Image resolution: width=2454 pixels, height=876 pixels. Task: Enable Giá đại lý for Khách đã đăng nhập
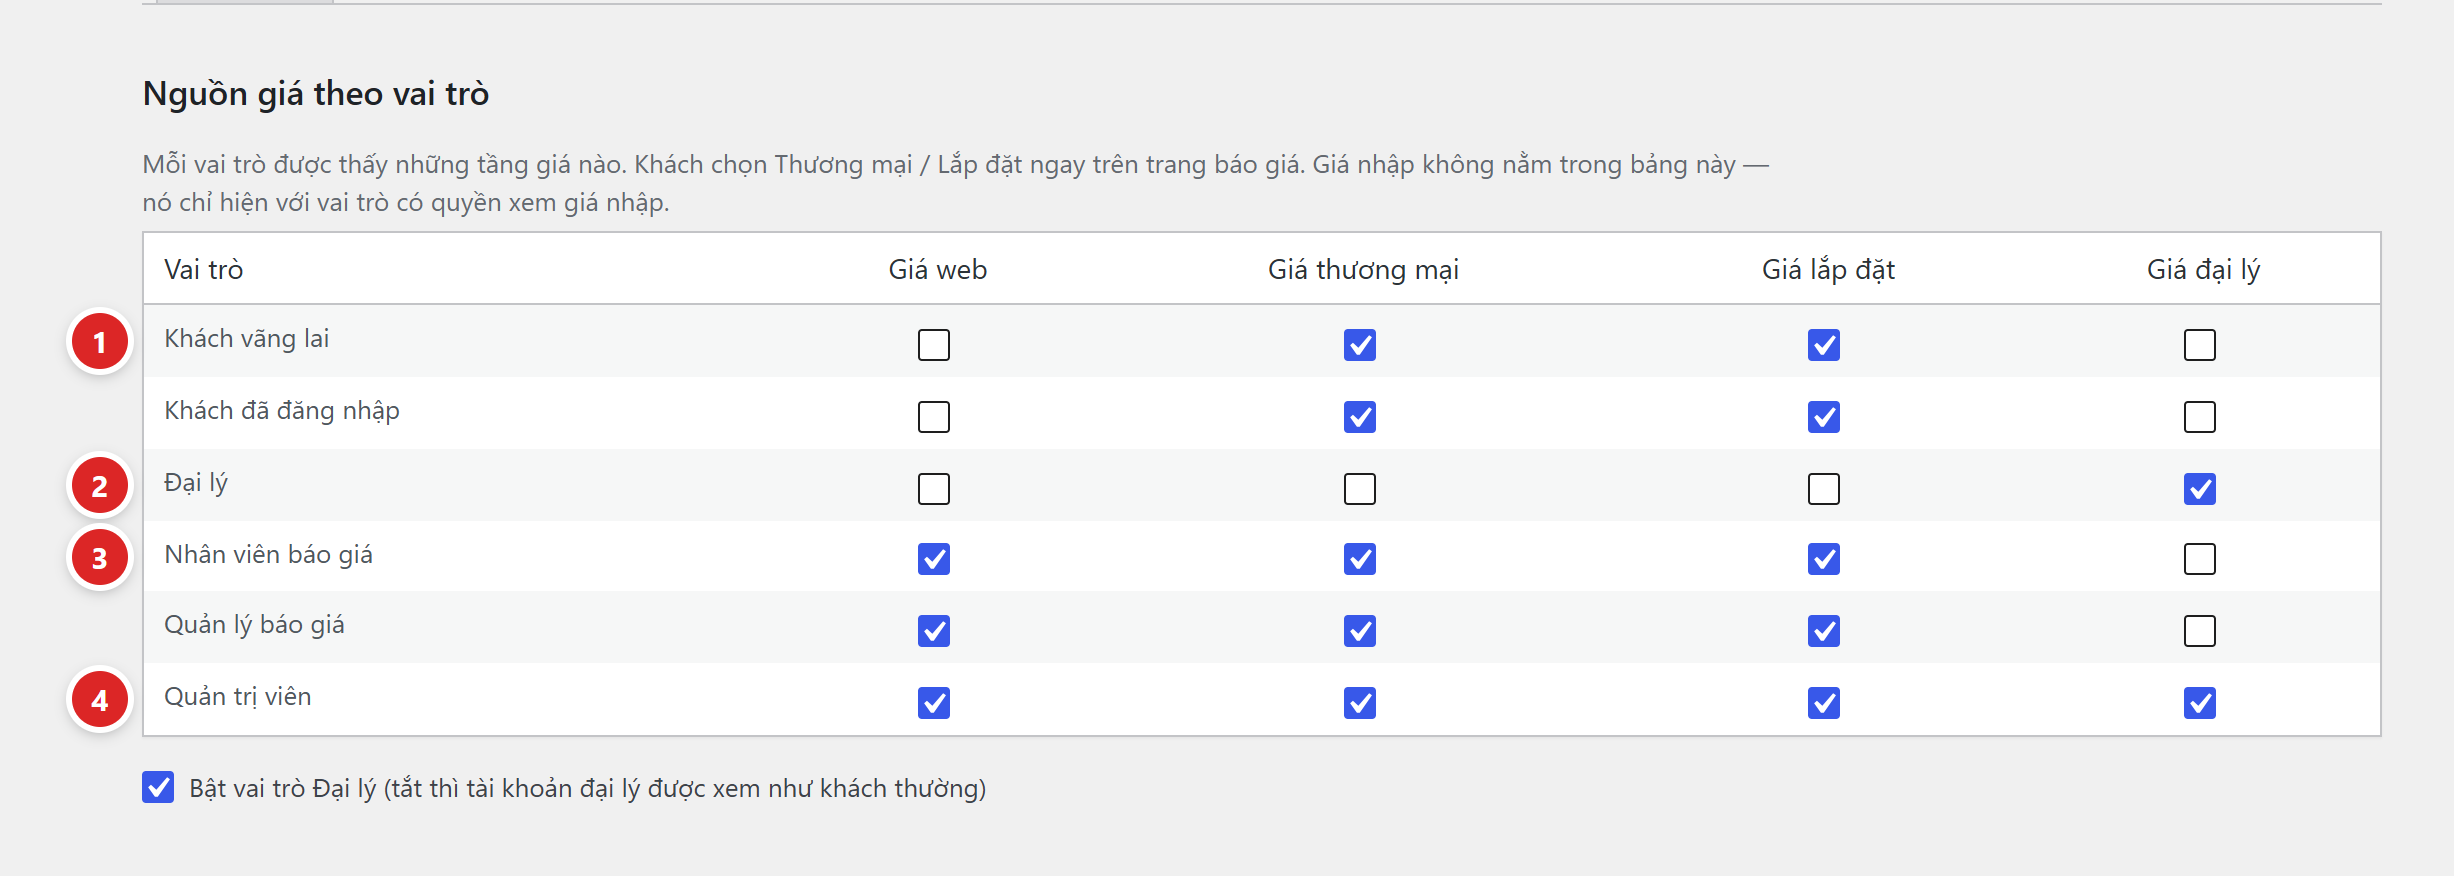coord(2200,417)
